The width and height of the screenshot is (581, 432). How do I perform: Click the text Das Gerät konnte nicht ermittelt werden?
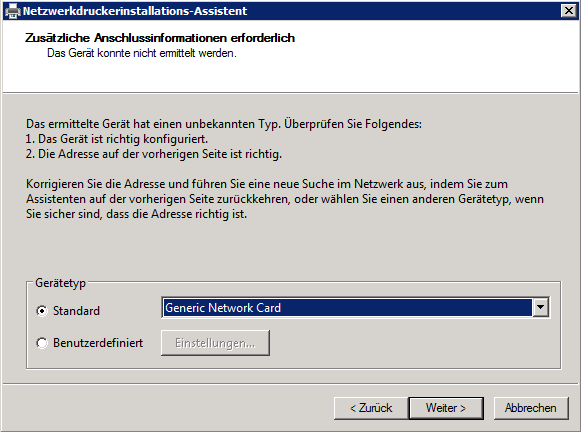[142, 53]
